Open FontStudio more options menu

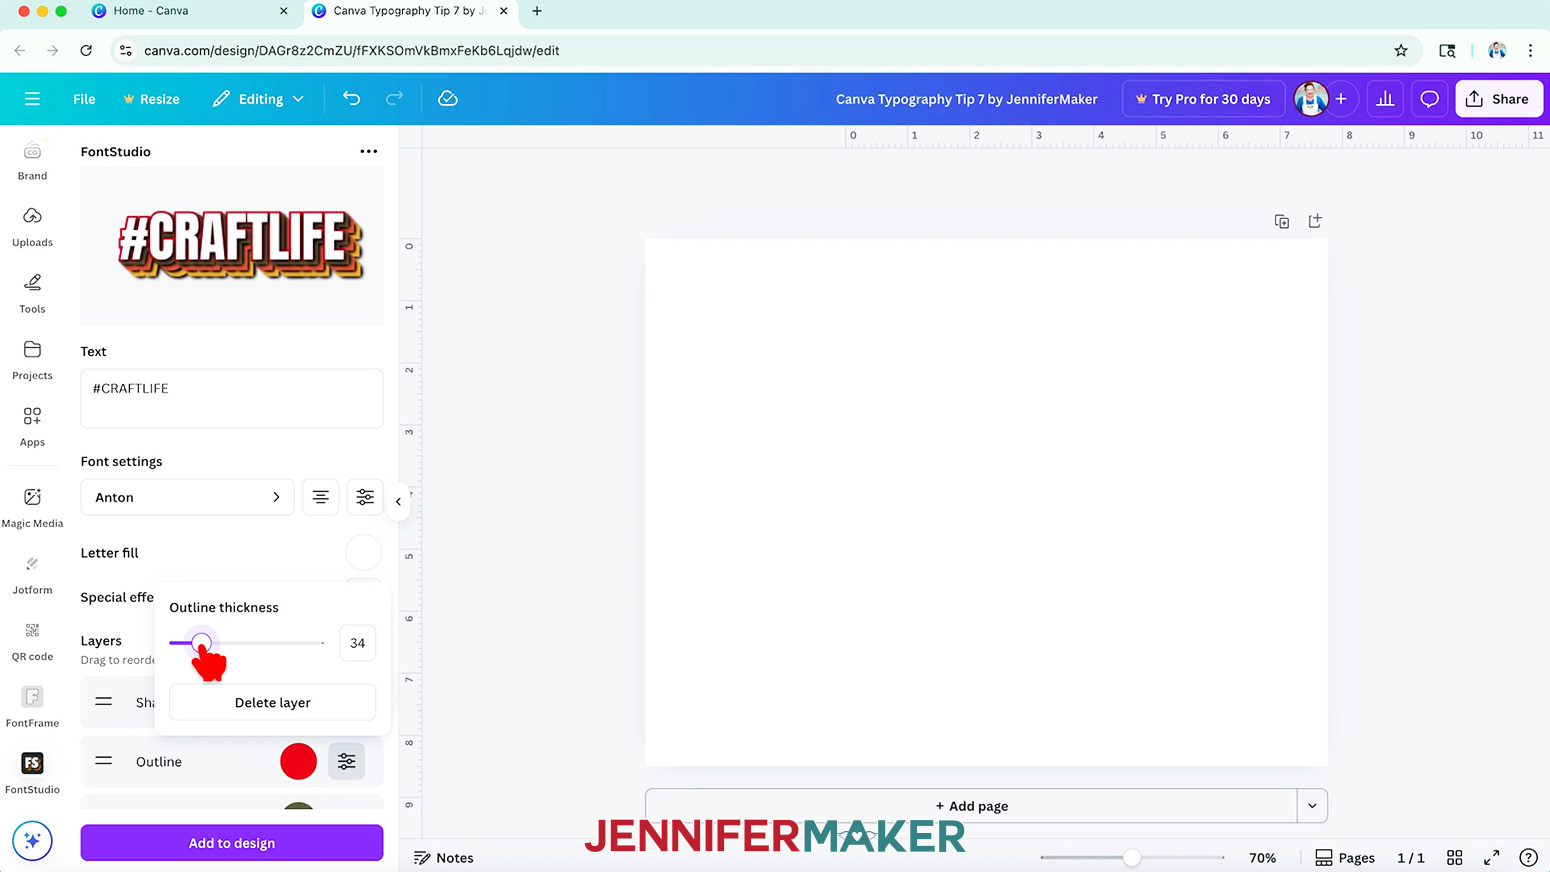point(369,152)
